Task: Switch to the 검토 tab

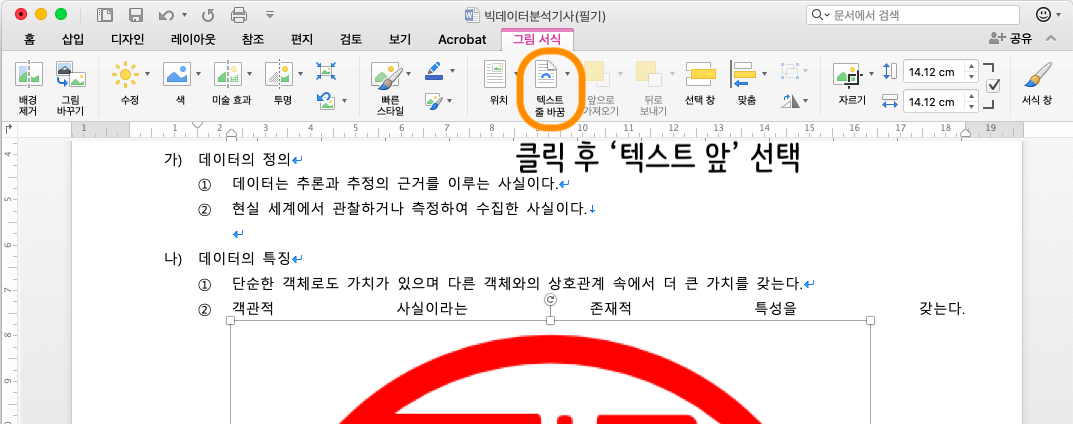Action: [x=351, y=39]
